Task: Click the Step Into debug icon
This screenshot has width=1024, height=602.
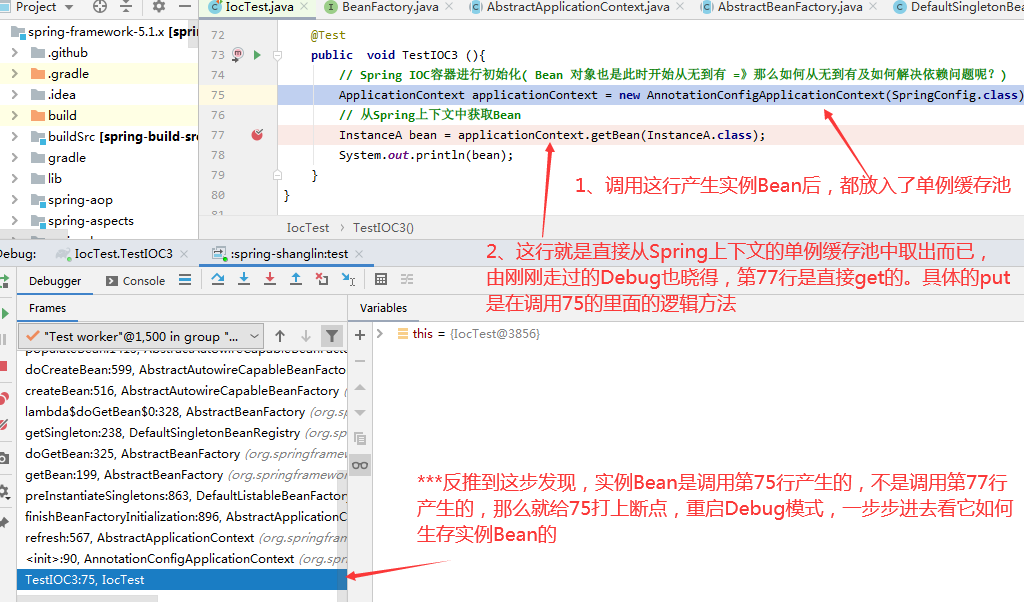Action: coord(244,279)
